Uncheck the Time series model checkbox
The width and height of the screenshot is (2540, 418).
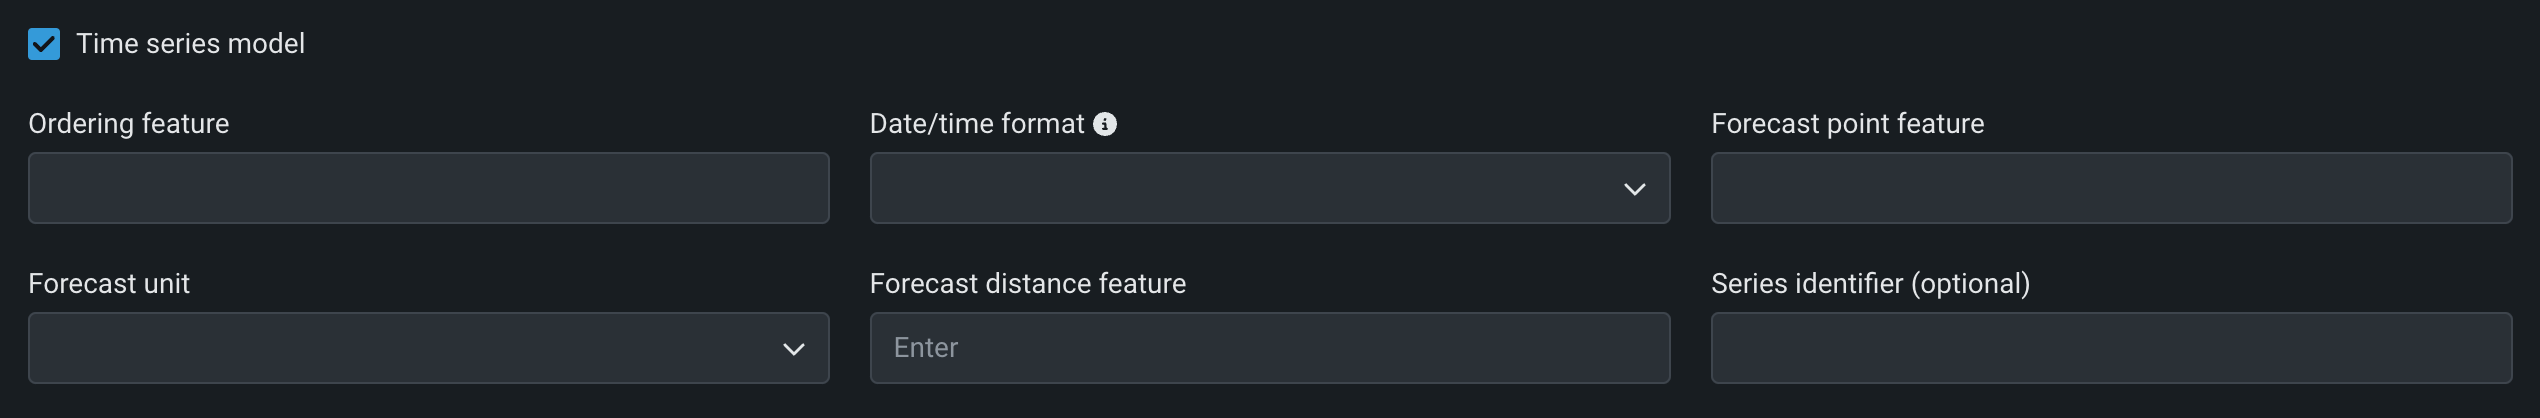pos(44,44)
